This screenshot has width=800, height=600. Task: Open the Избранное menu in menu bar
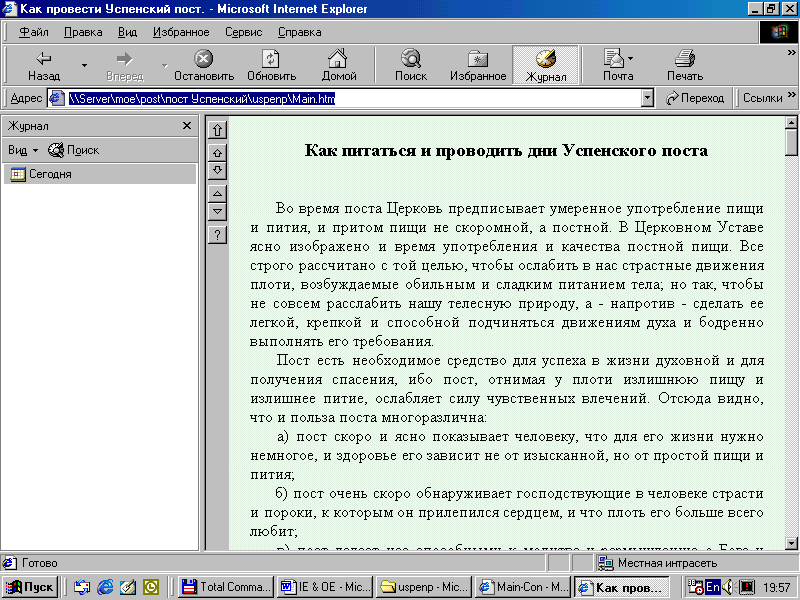(x=181, y=32)
